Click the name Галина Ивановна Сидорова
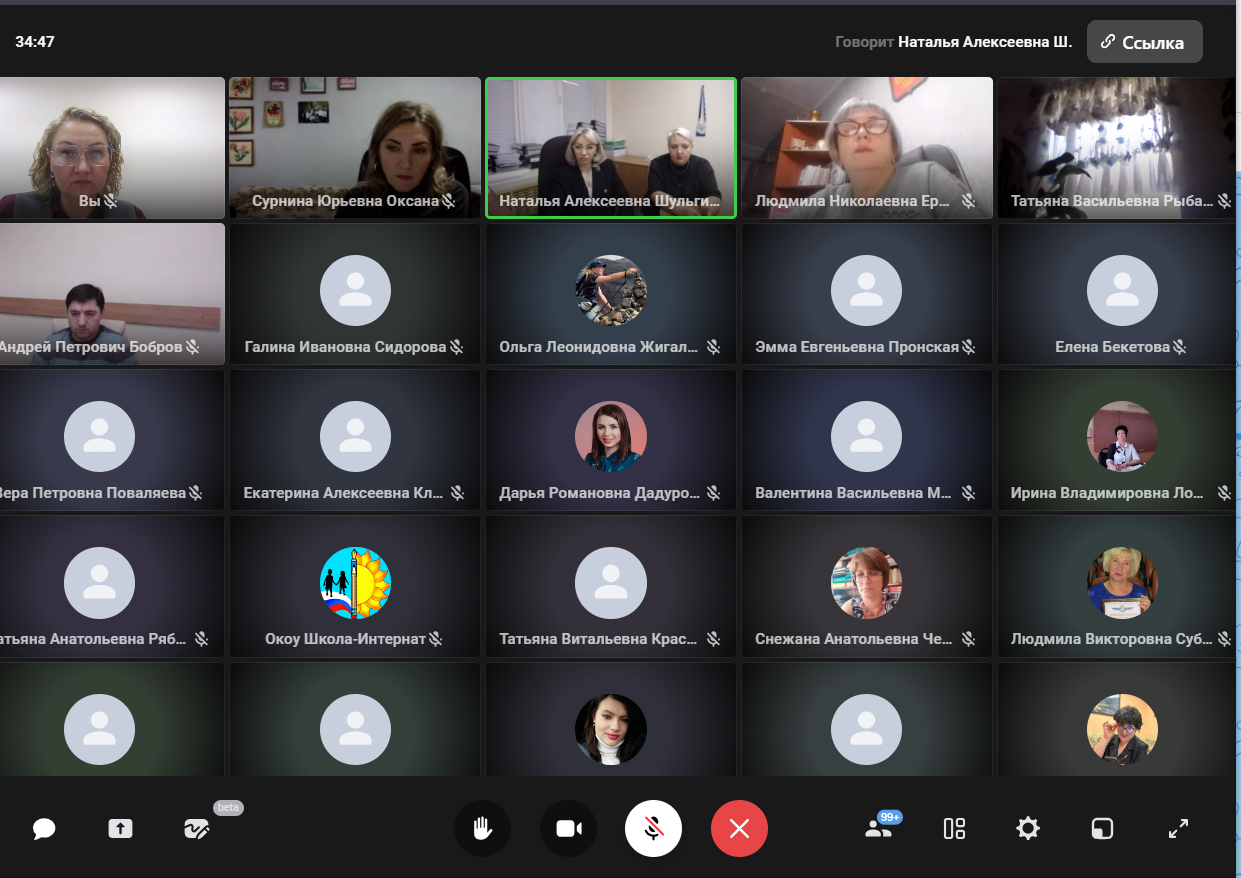The width and height of the screenshot is (1241, 878). point(345,347)
